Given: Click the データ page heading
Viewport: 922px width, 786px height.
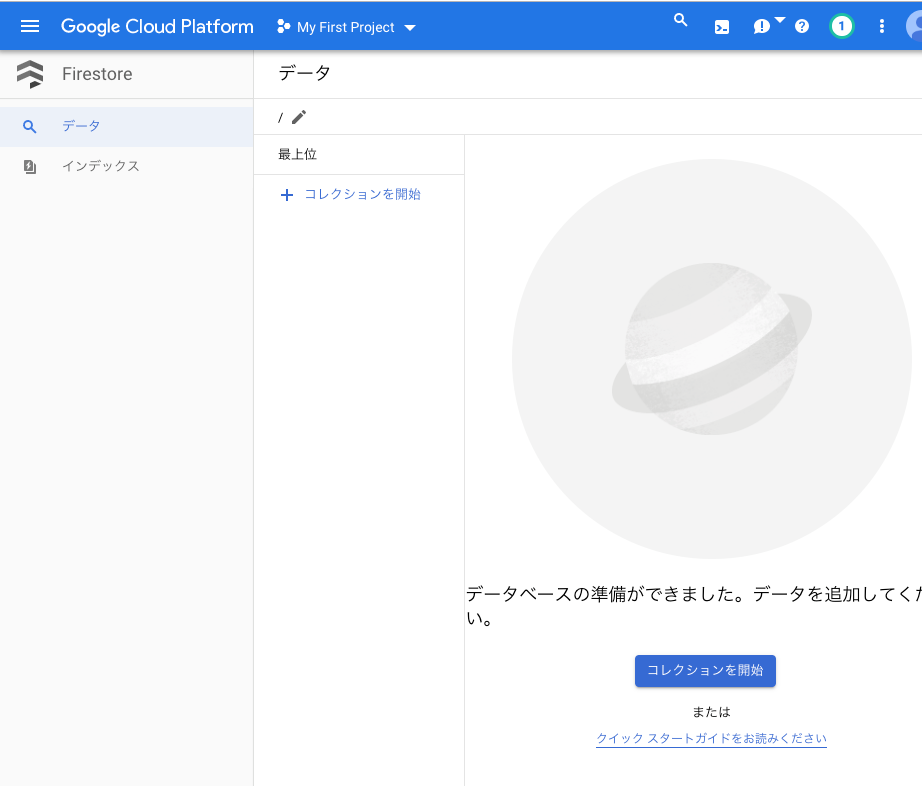Looking at the screenshot, I should [304, 73].
